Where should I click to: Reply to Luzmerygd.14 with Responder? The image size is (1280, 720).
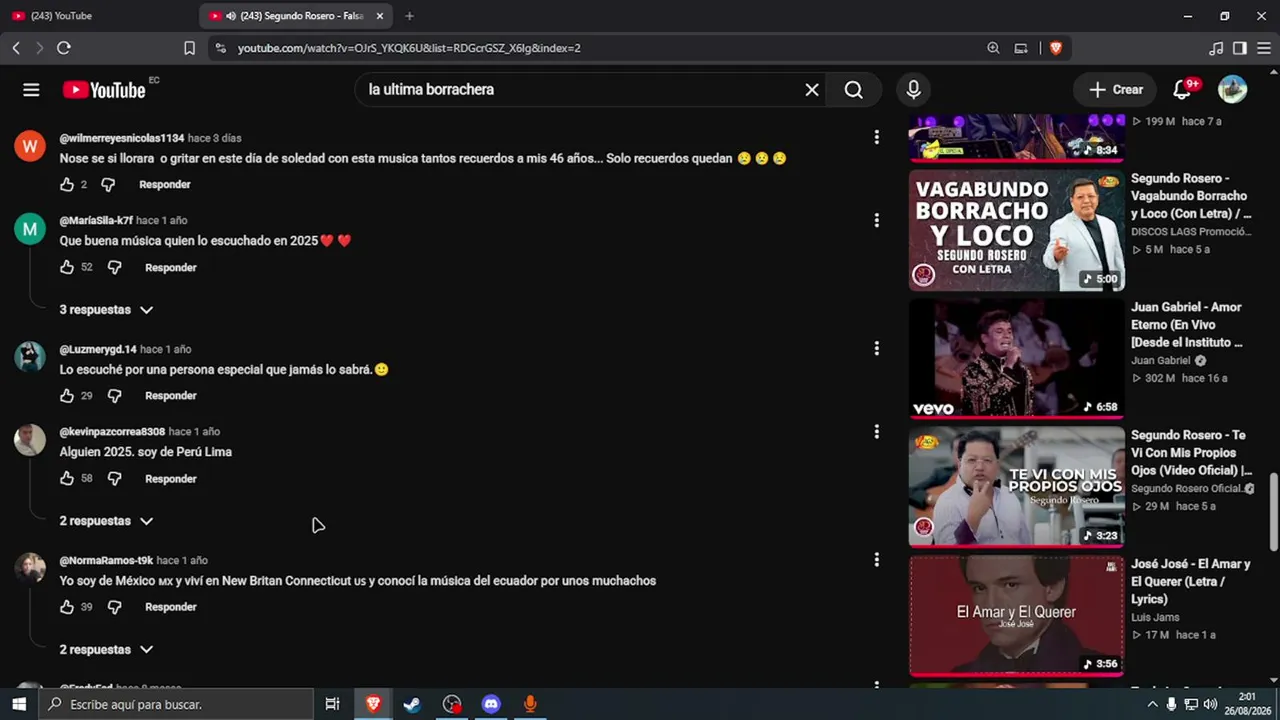[x=171, y=396]
